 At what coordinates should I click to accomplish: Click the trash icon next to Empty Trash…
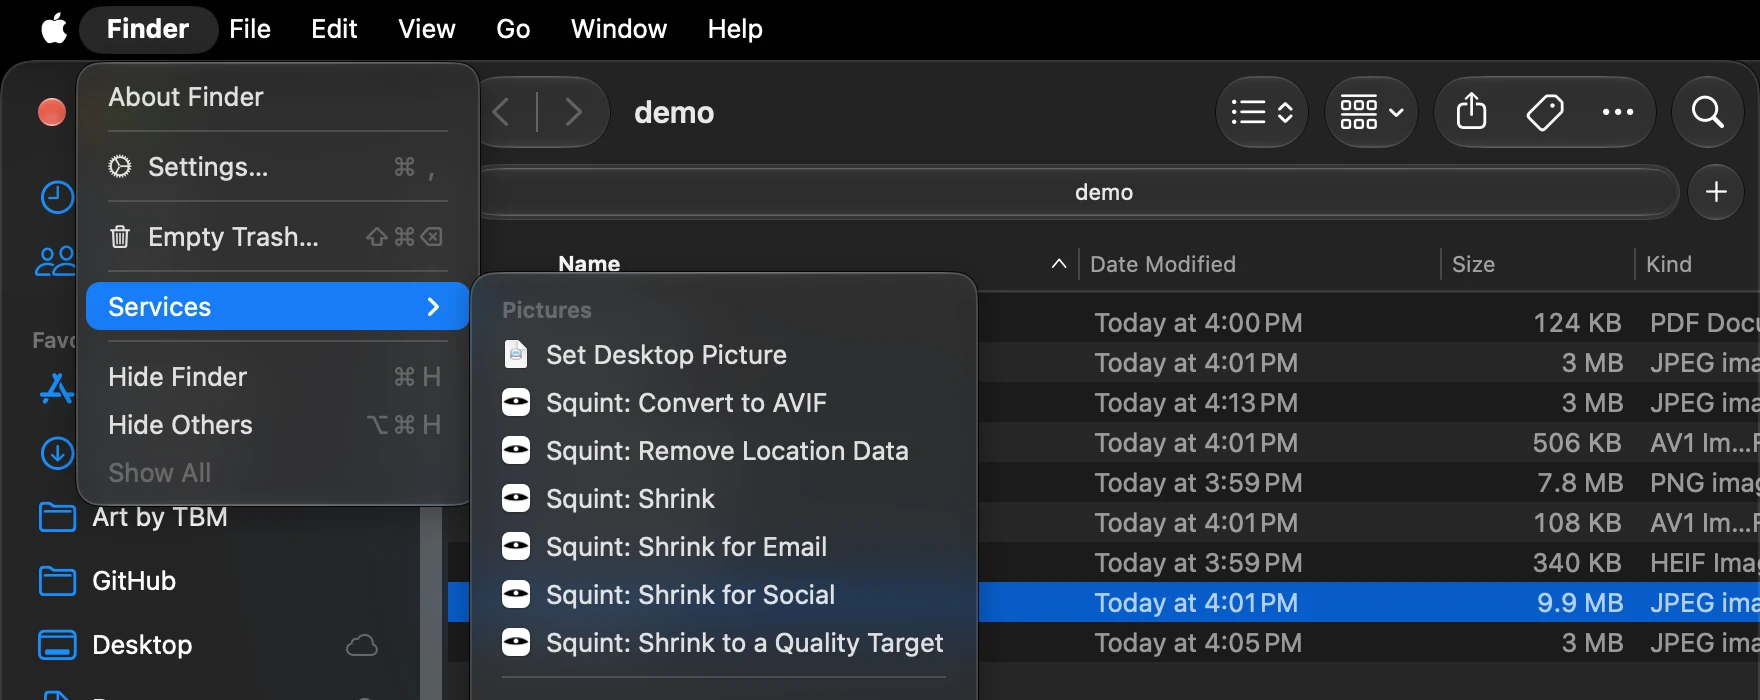tap(120, 237)
